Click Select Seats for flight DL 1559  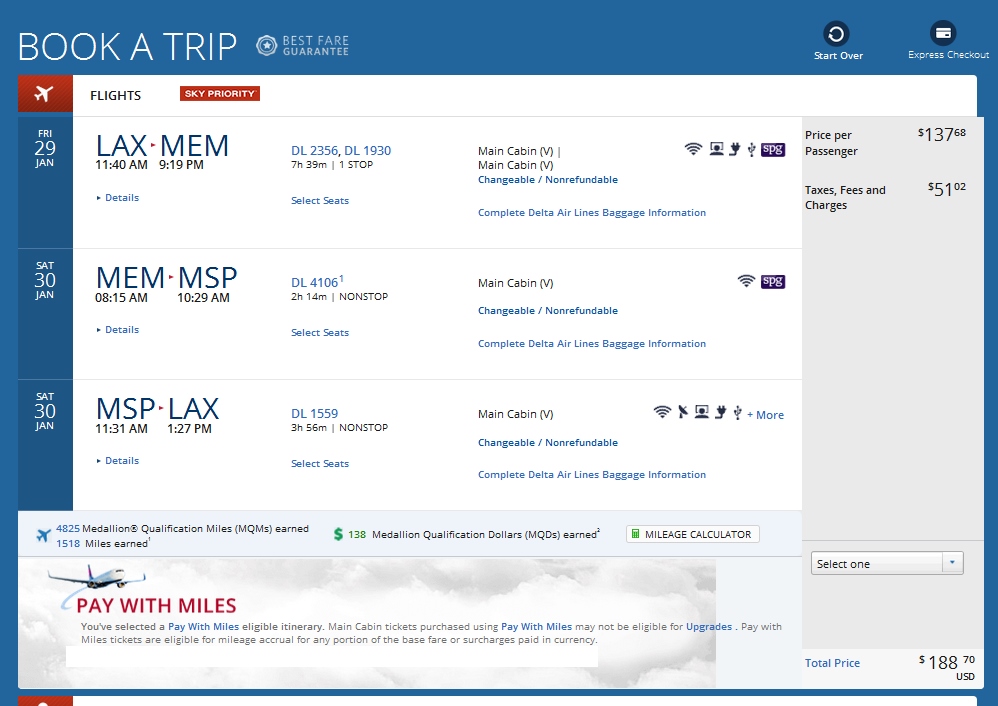pyautogui.click(x=320, y=464)
